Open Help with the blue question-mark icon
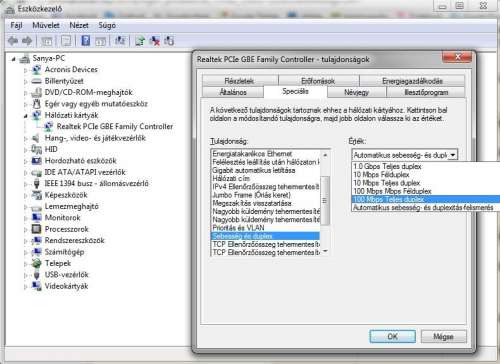 click(x=86, y=41)
